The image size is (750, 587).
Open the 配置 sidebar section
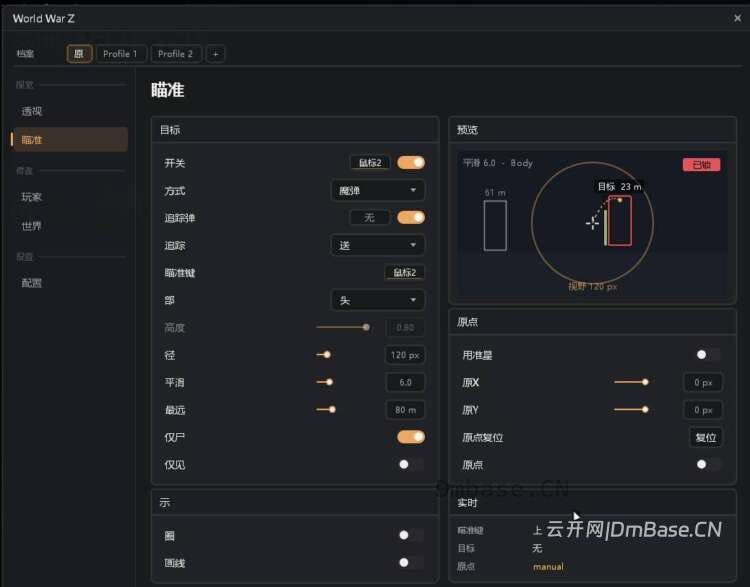point(70,283)
